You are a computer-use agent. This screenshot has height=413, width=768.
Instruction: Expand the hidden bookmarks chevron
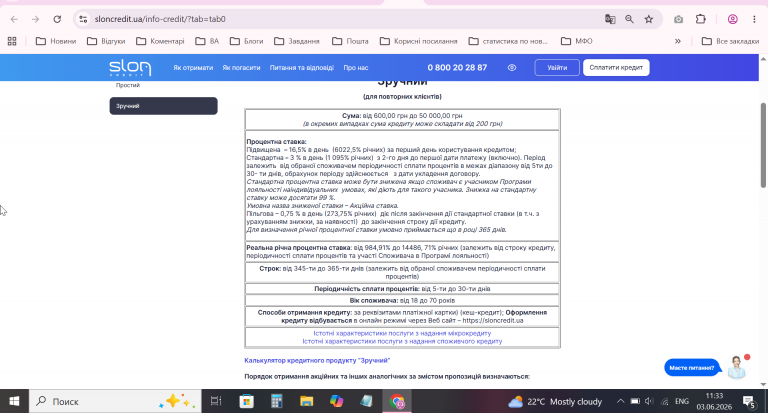[678, 41]
